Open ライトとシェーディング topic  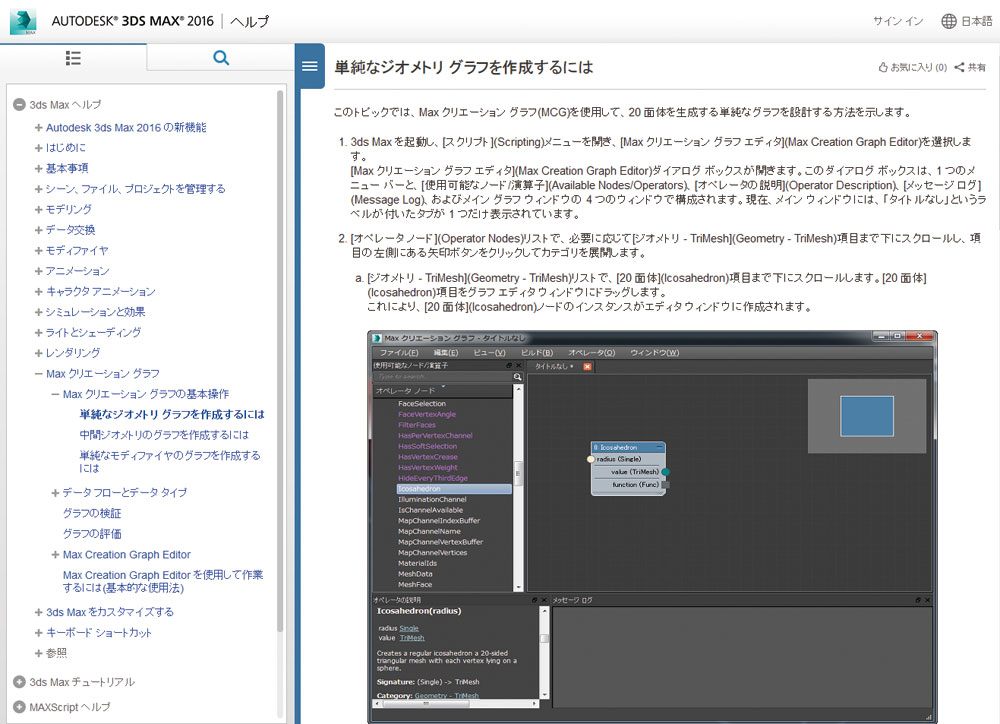(x=93, y=332)
